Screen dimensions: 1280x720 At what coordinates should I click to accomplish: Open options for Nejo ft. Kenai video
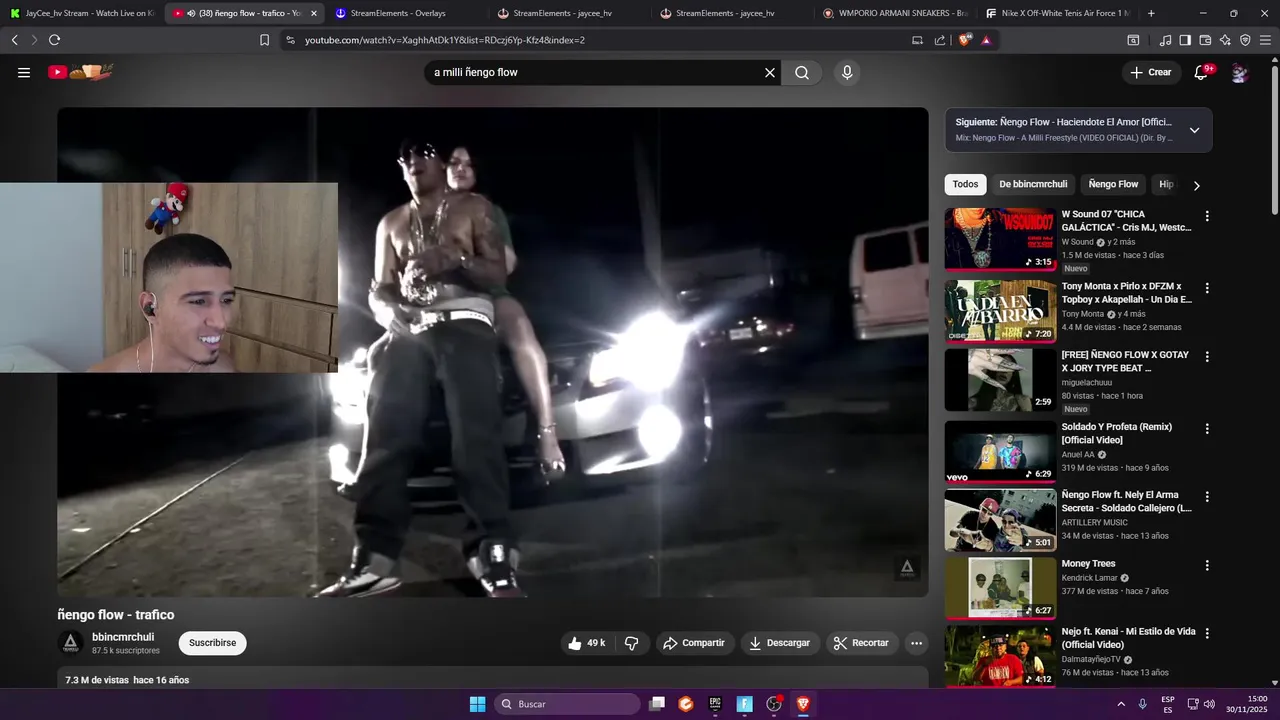pos(1207,633)
